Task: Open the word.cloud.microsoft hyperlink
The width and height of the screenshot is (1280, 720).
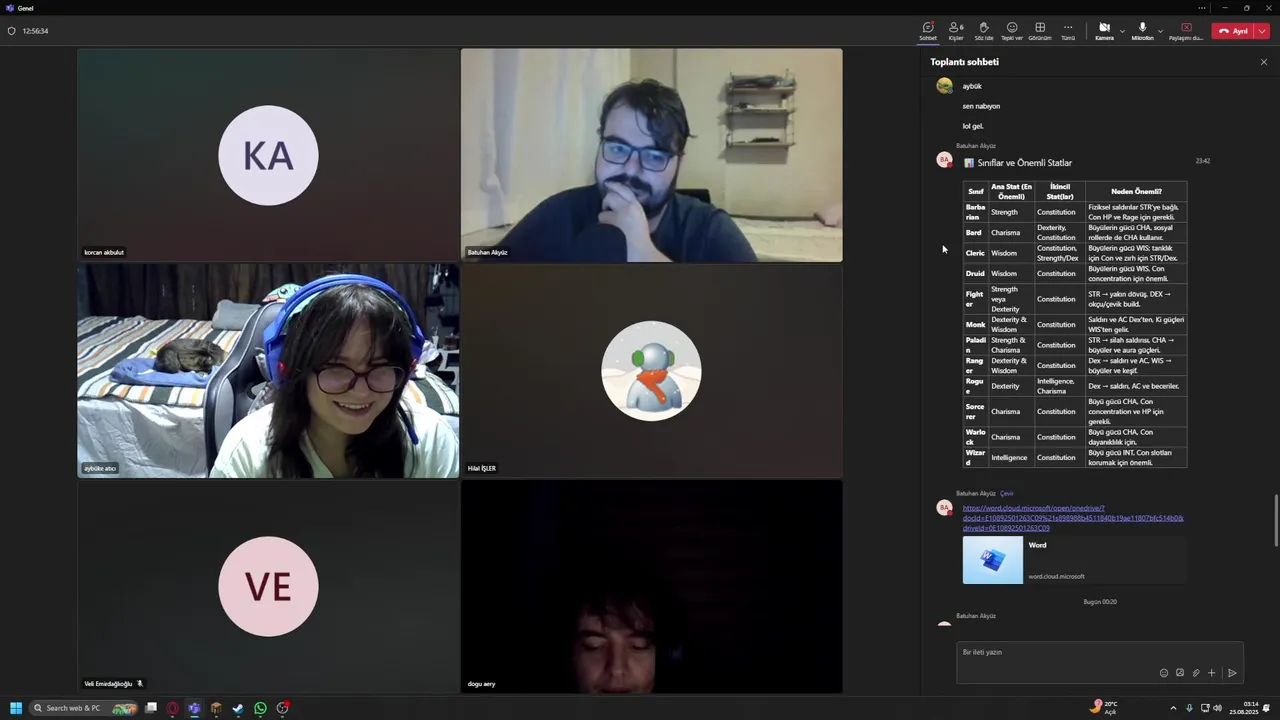Action: (x=1073, y=518)
